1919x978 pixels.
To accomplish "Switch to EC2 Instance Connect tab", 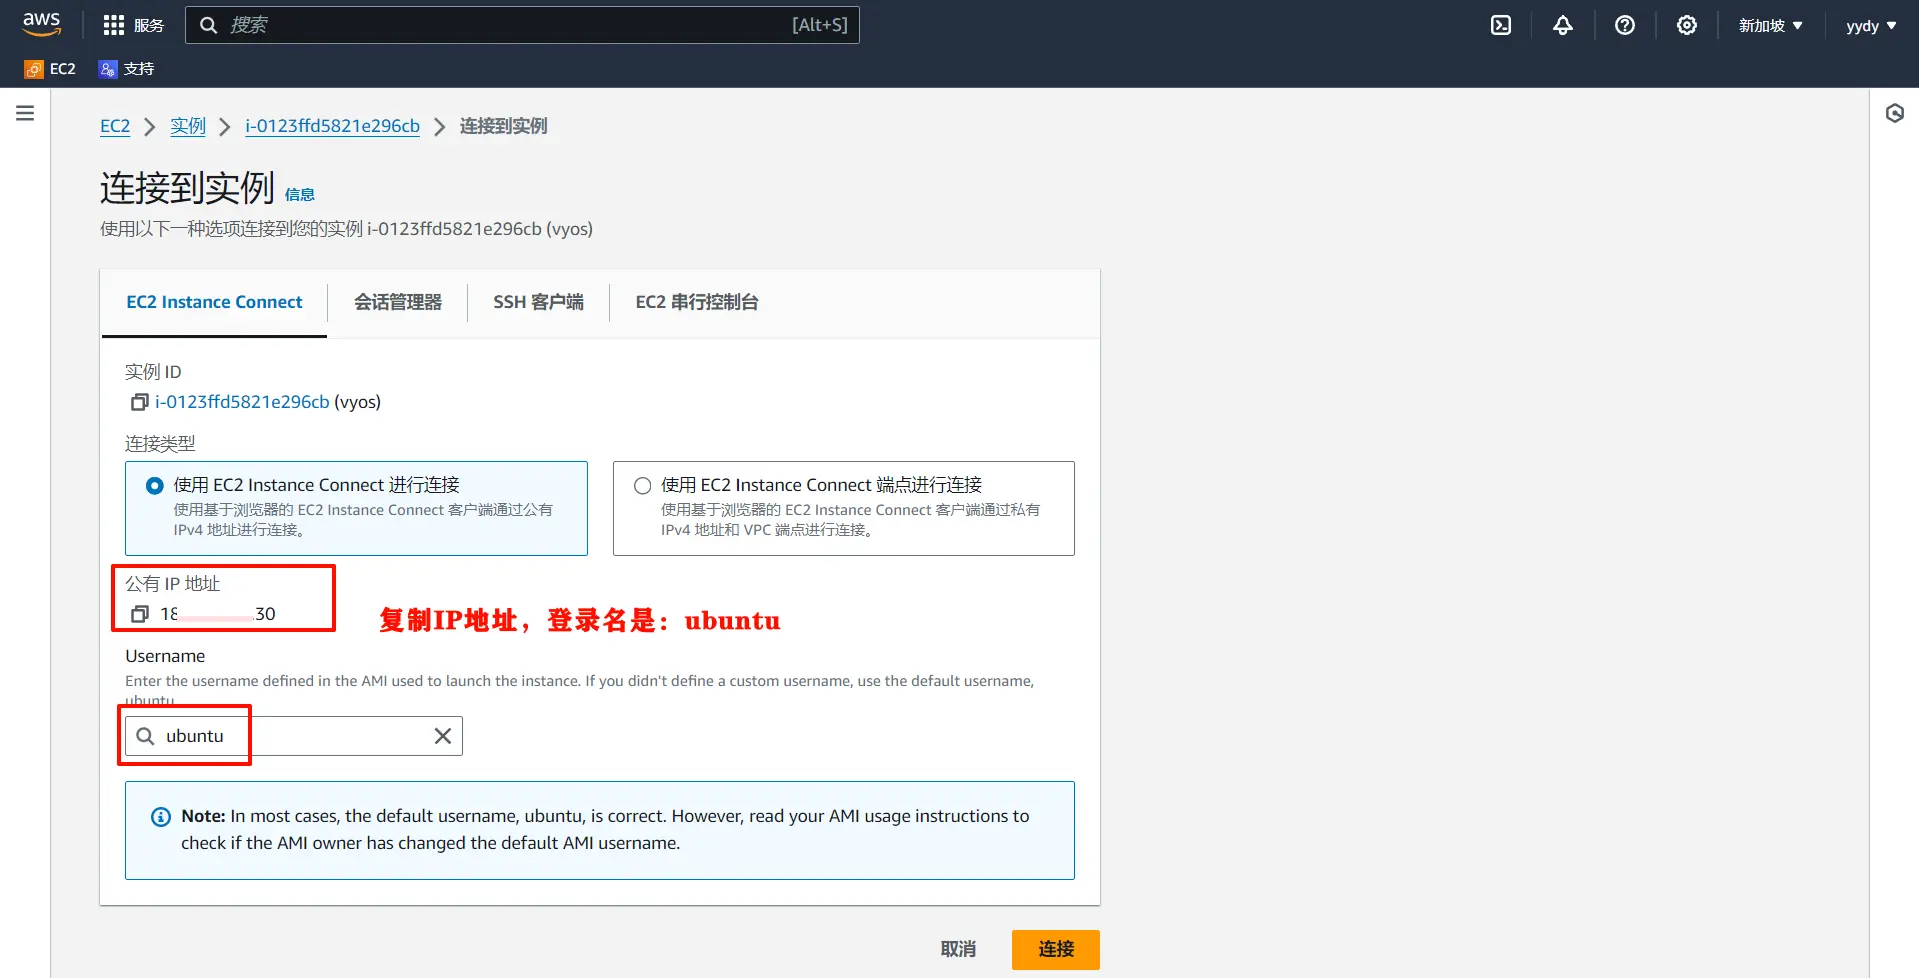I will point(214,302).
